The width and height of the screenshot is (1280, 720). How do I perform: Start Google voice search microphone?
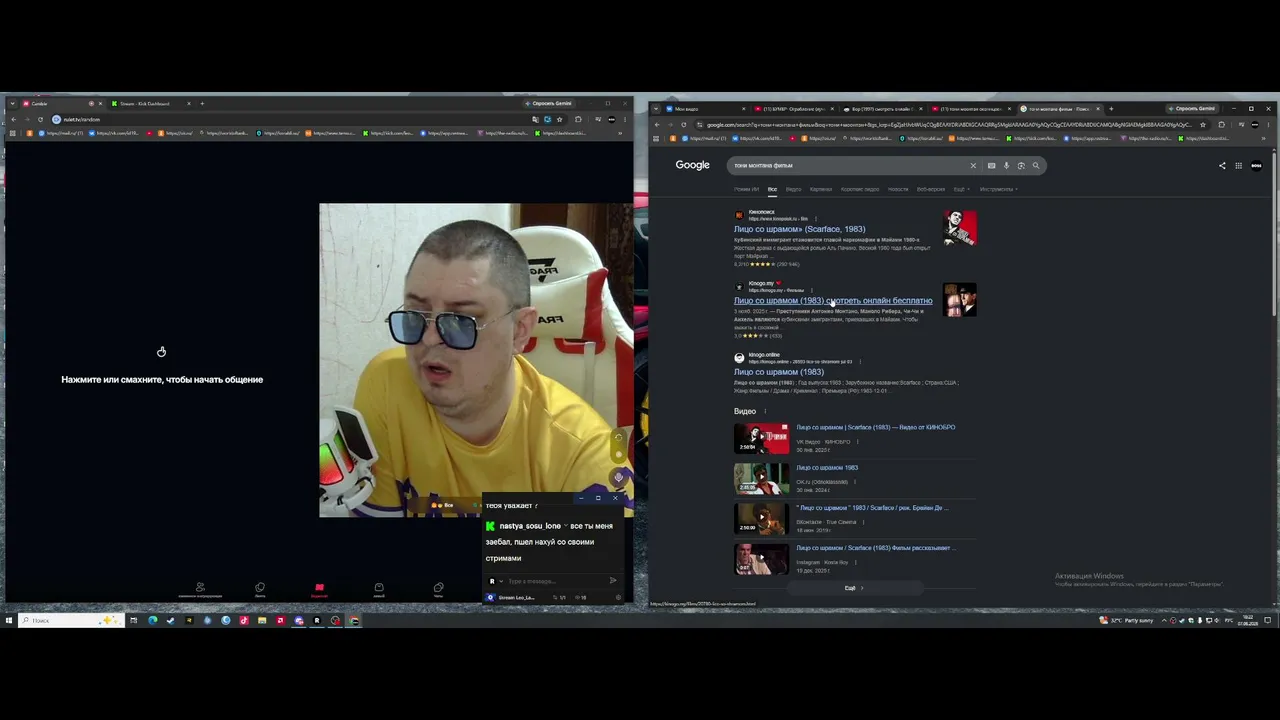[1006, 166]
